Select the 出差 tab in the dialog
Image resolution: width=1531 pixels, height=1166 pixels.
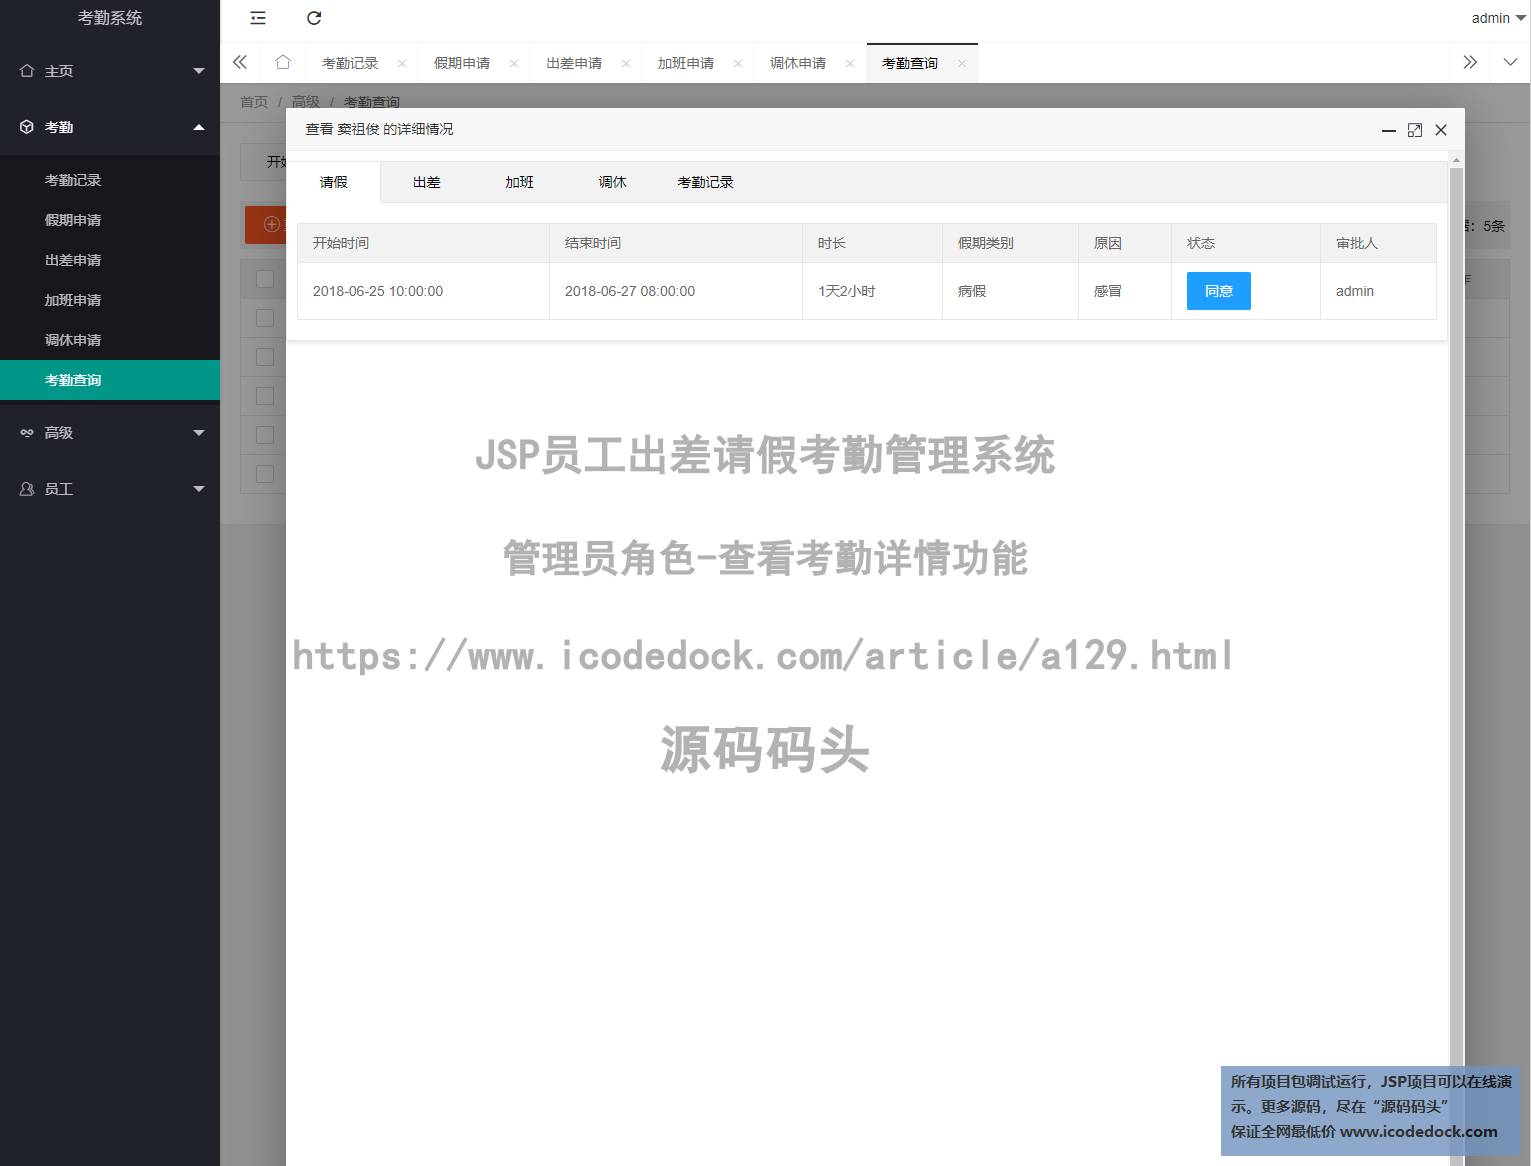427,182
